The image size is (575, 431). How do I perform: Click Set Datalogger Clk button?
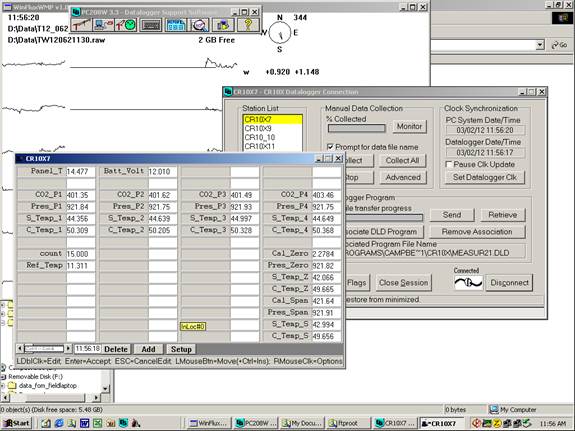(484, 178)
